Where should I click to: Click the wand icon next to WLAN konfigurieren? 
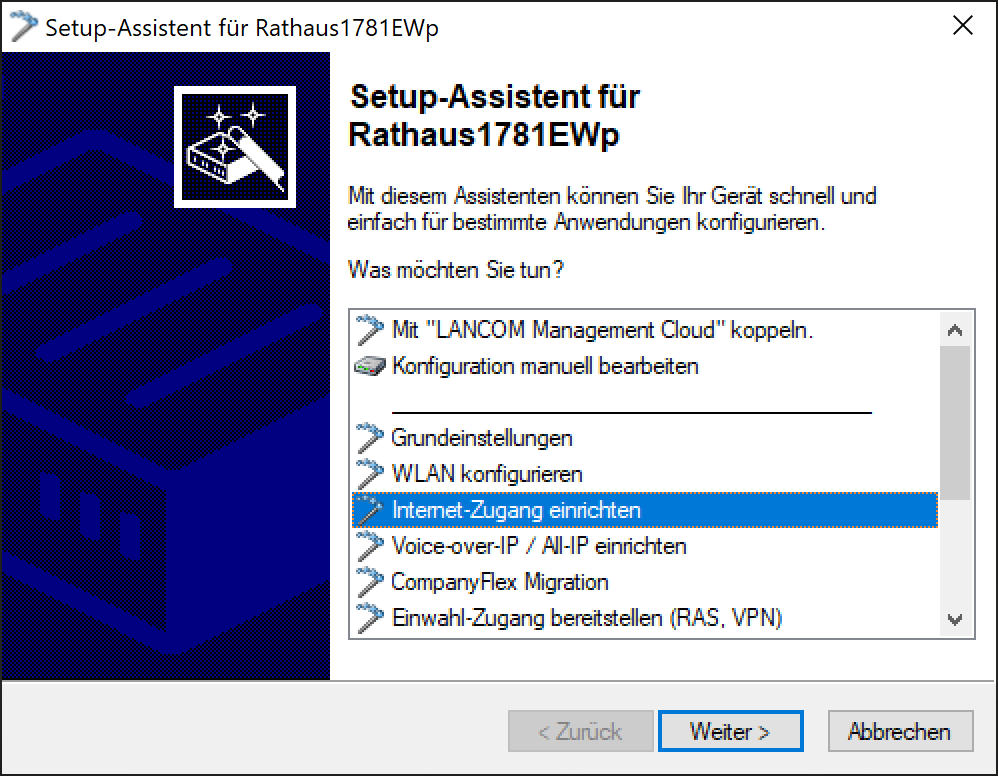point(369,474)
